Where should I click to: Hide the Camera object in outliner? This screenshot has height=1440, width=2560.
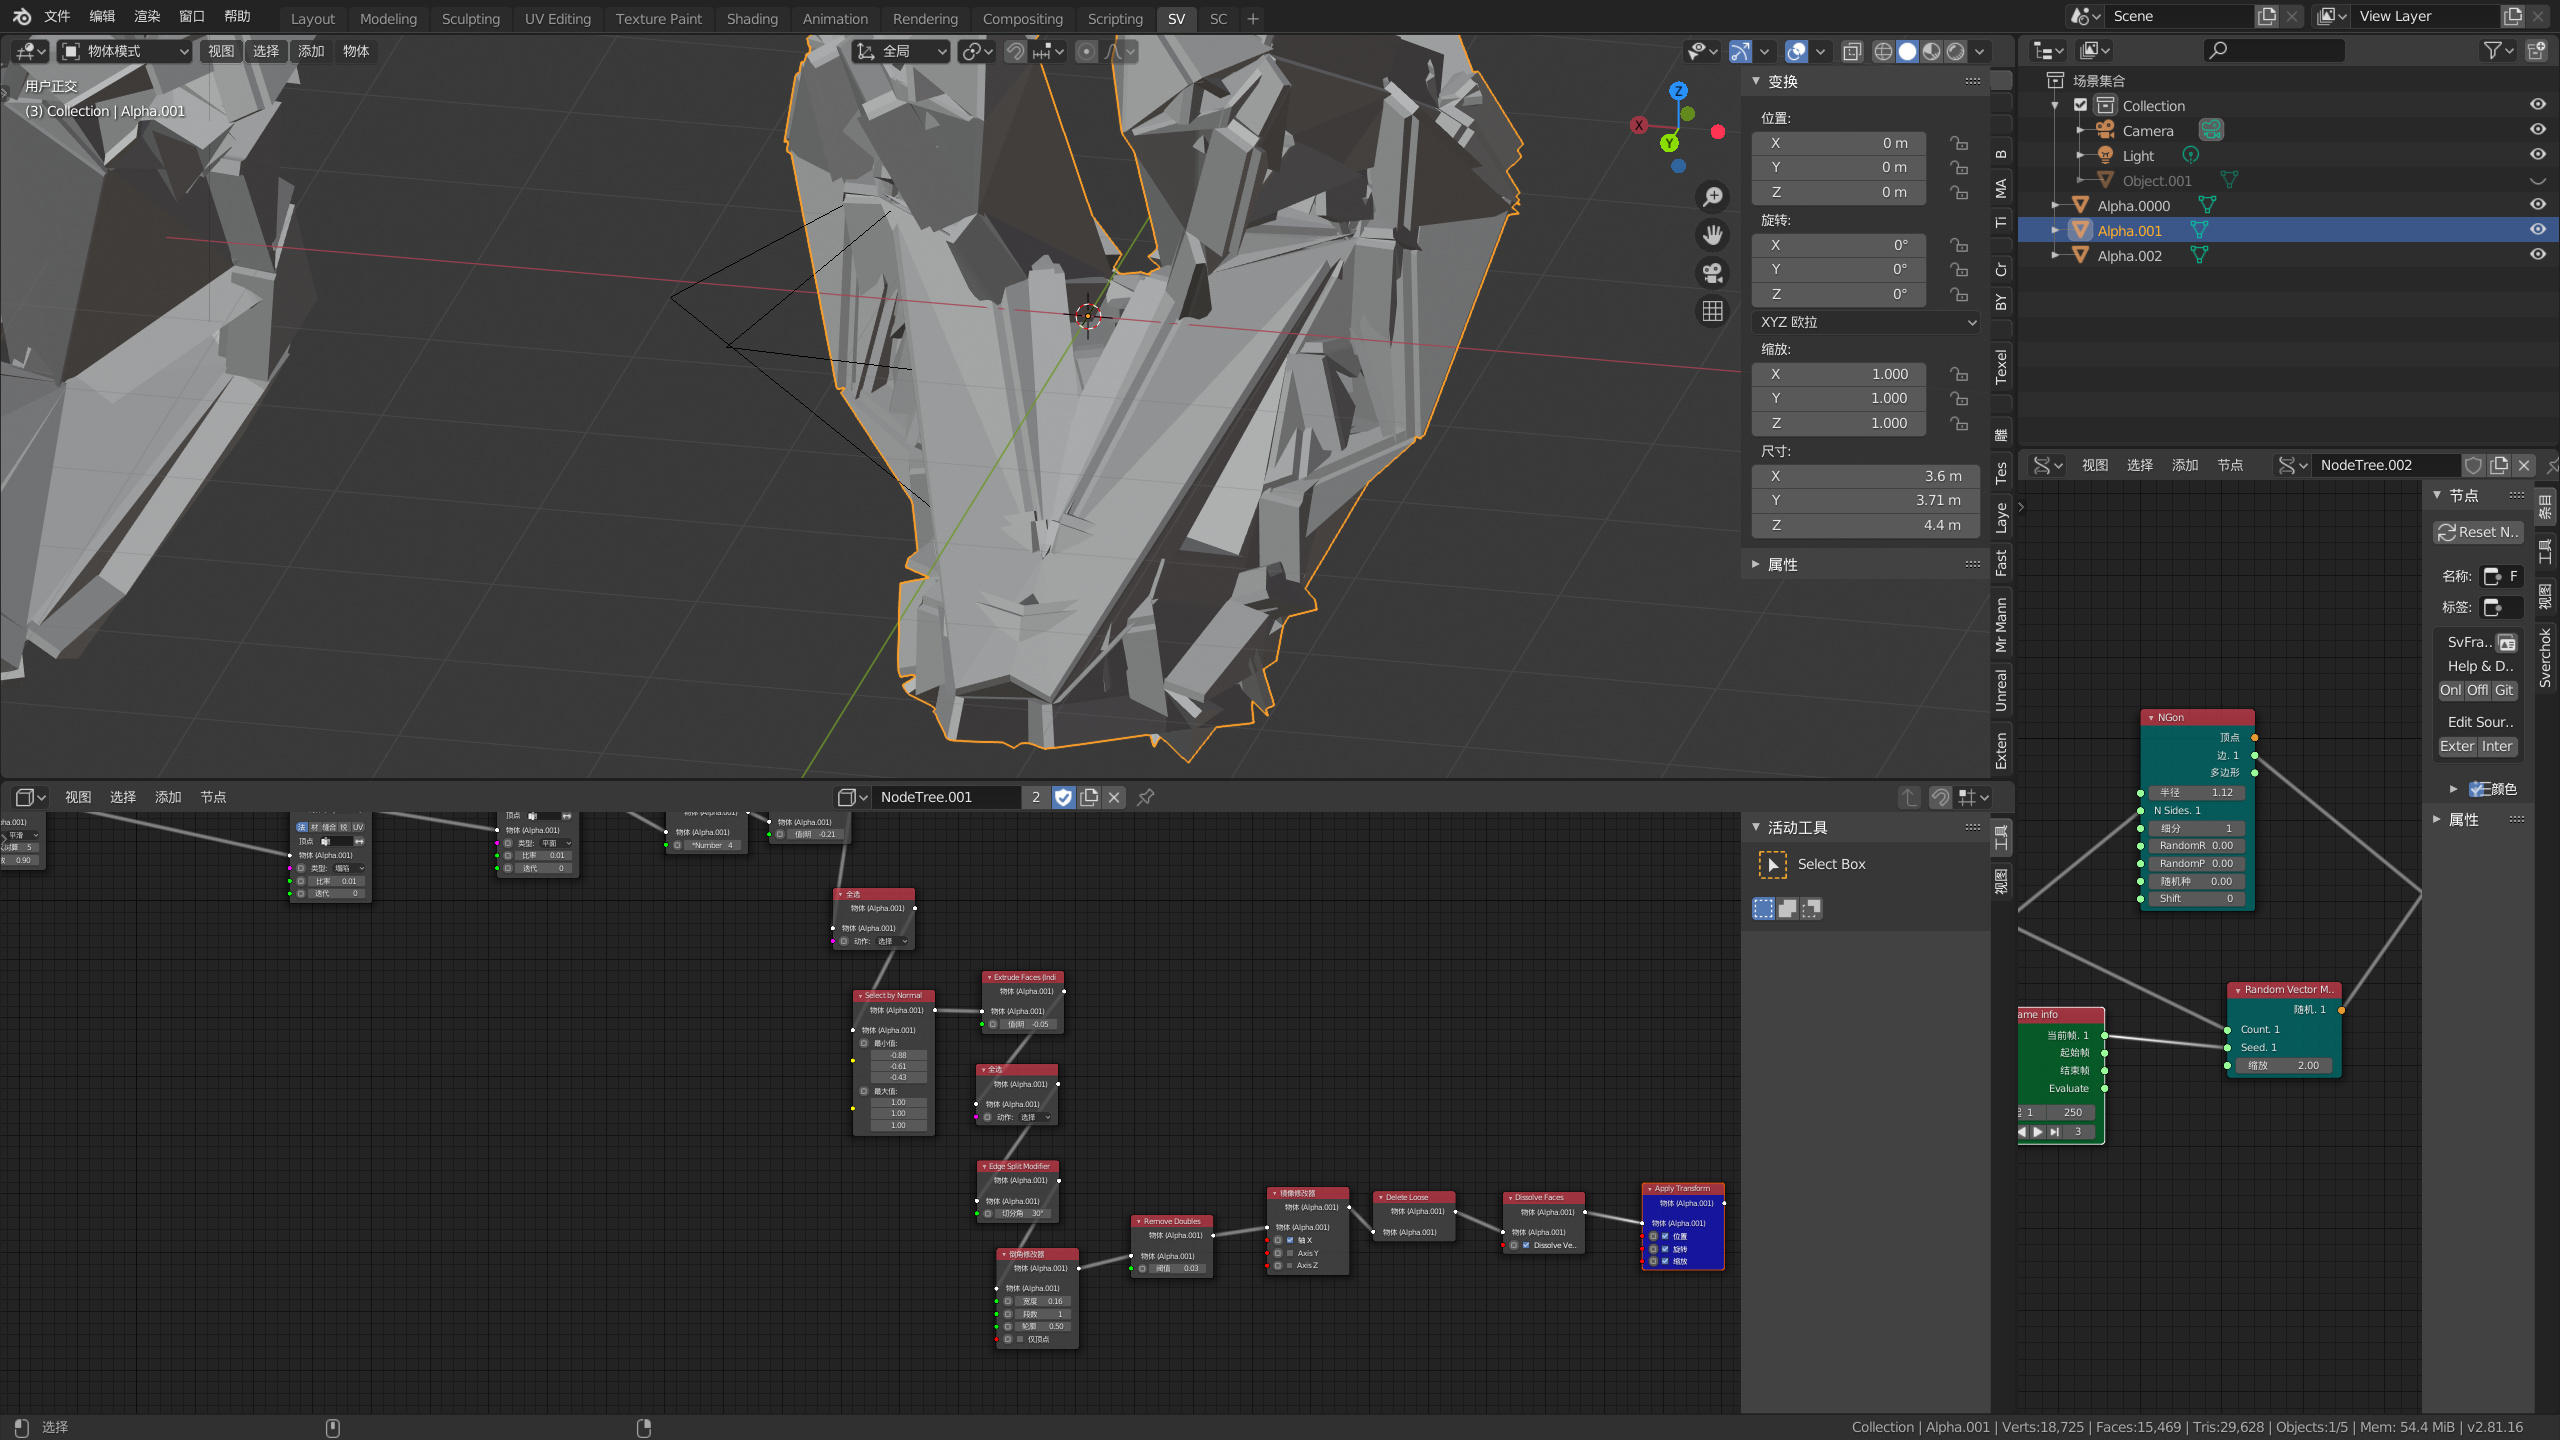pos(2538,130)
